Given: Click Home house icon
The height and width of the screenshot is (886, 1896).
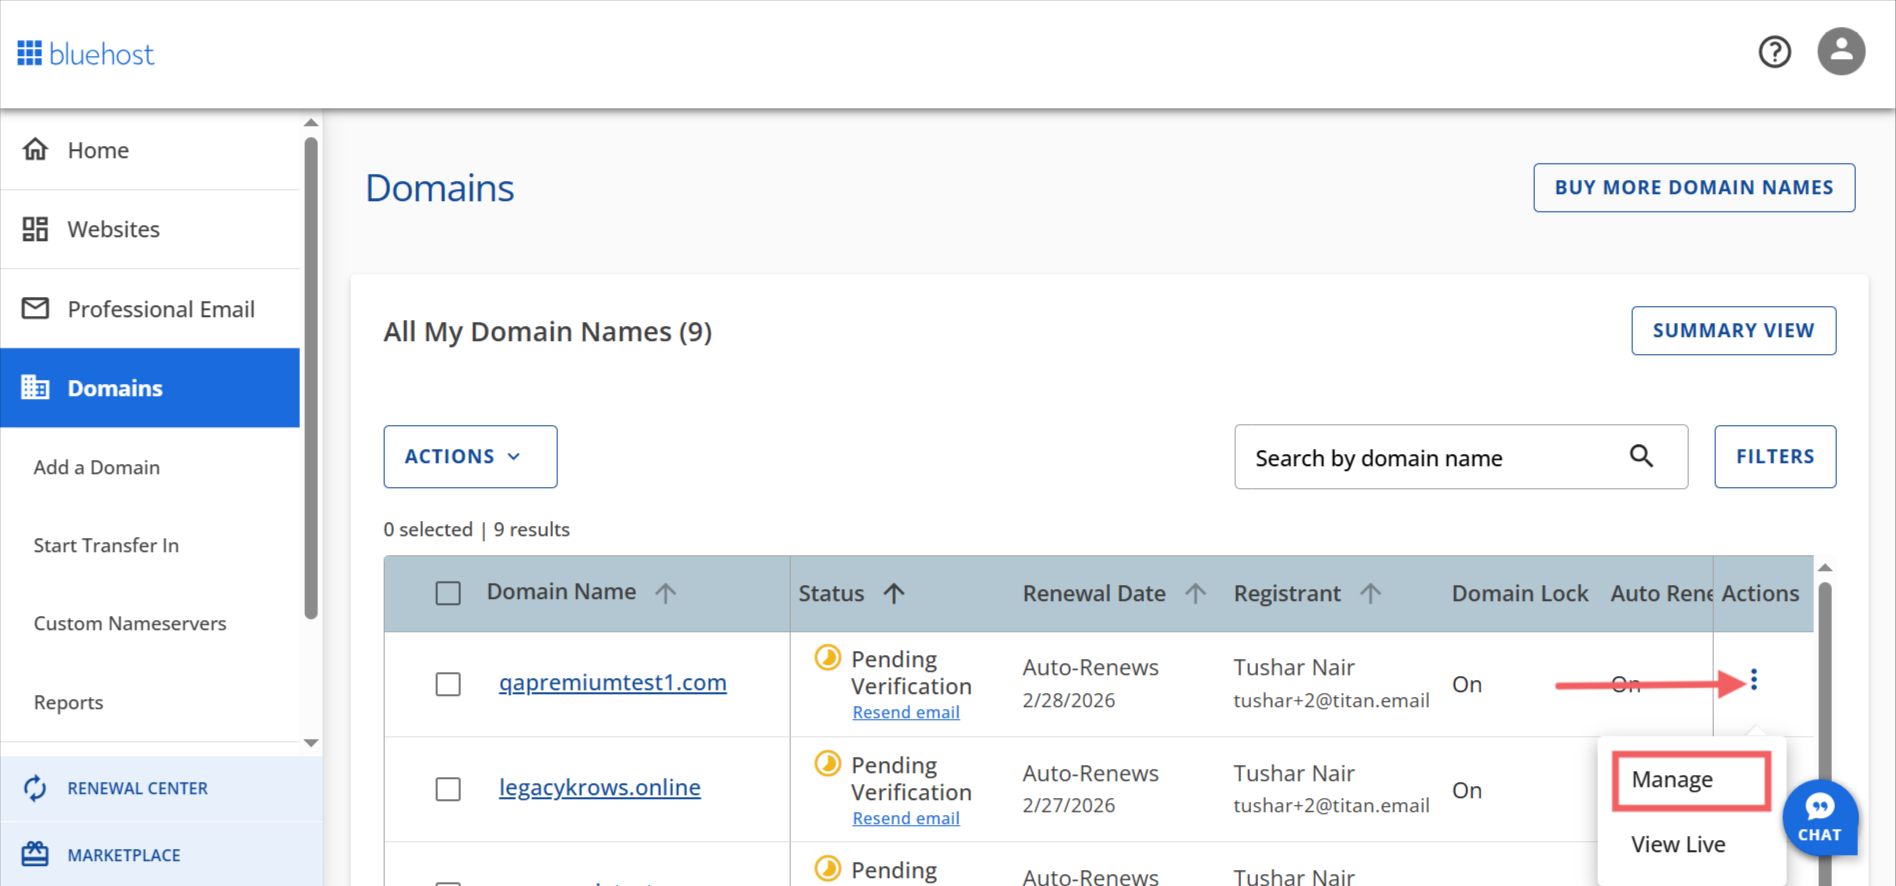Looking at the screenshot, I should 35,149.
